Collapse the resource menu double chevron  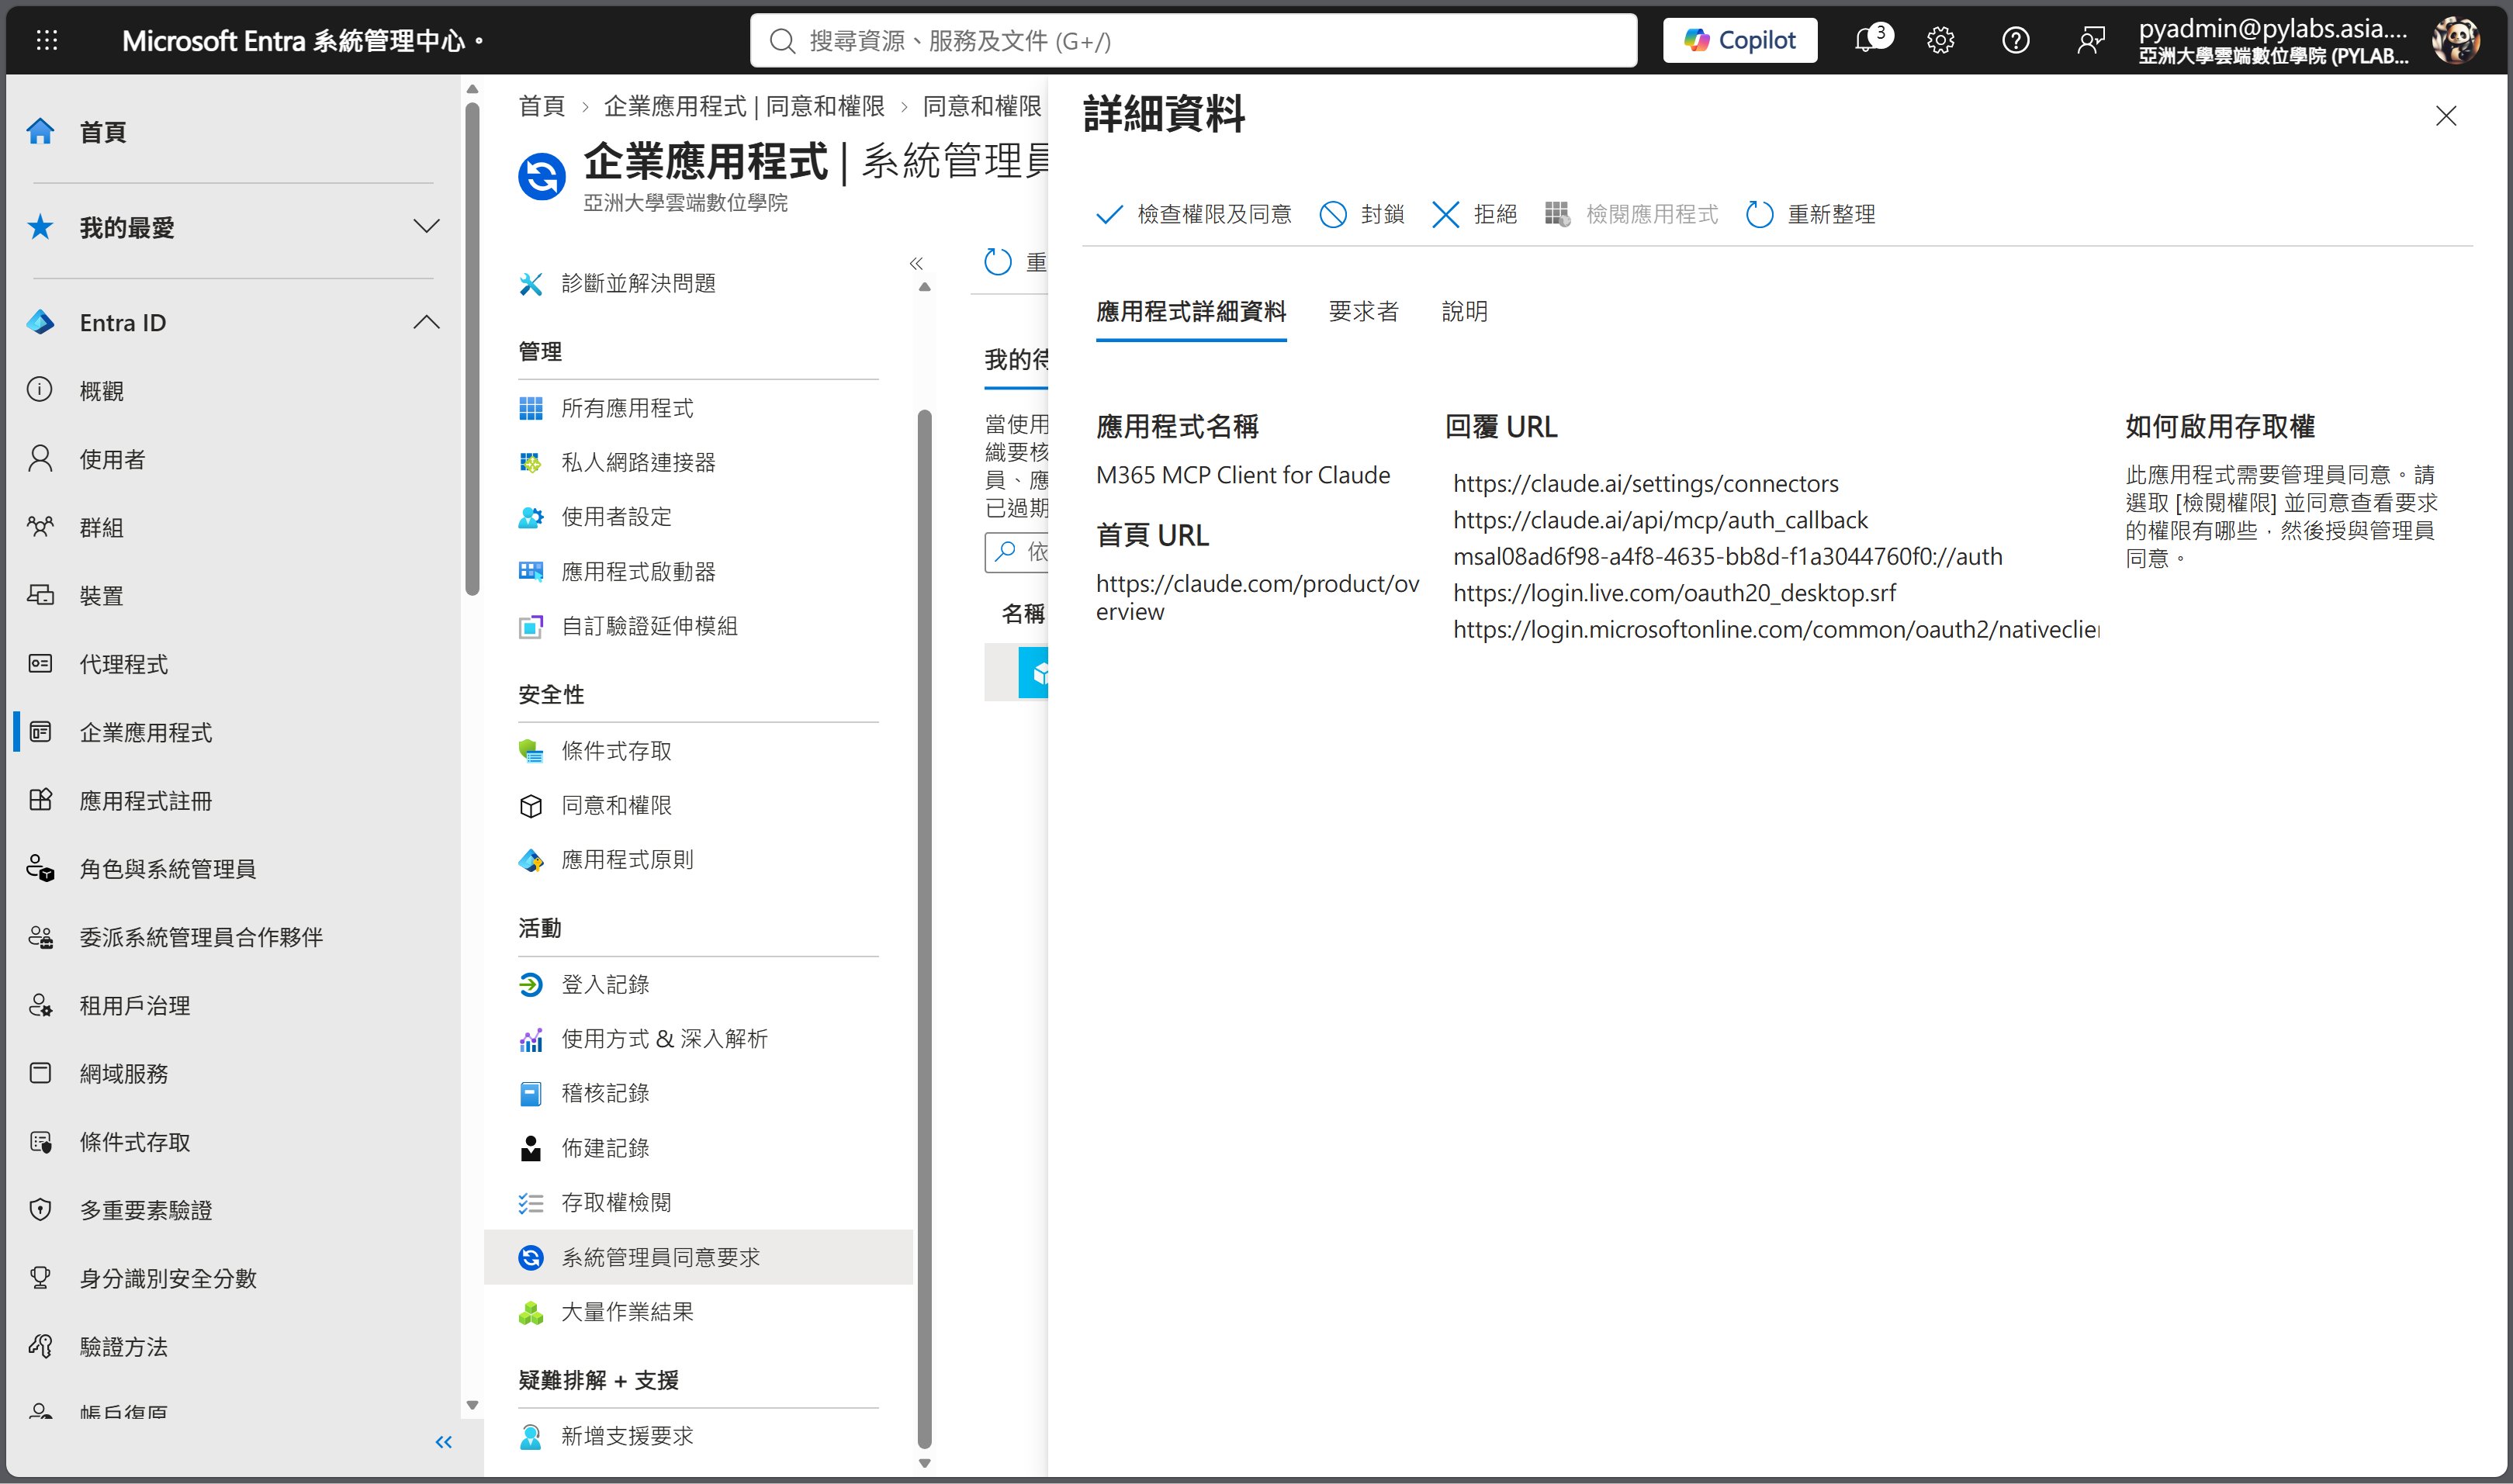[916, 263]
